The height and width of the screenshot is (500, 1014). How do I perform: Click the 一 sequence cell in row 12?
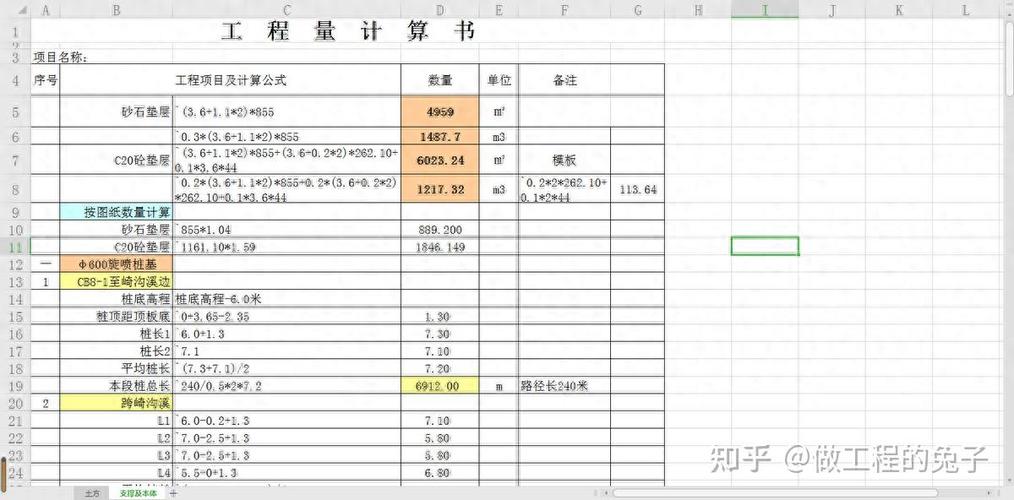pos(45,264)
